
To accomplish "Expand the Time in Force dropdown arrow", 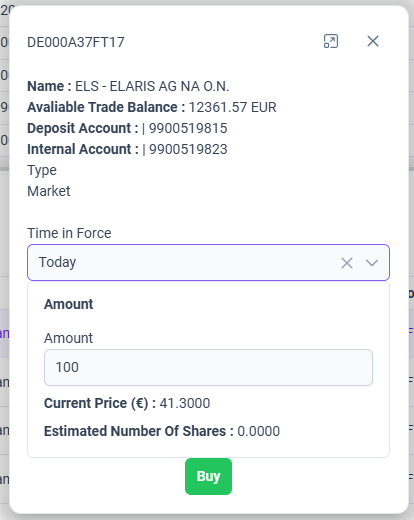I will click(372, 263).
